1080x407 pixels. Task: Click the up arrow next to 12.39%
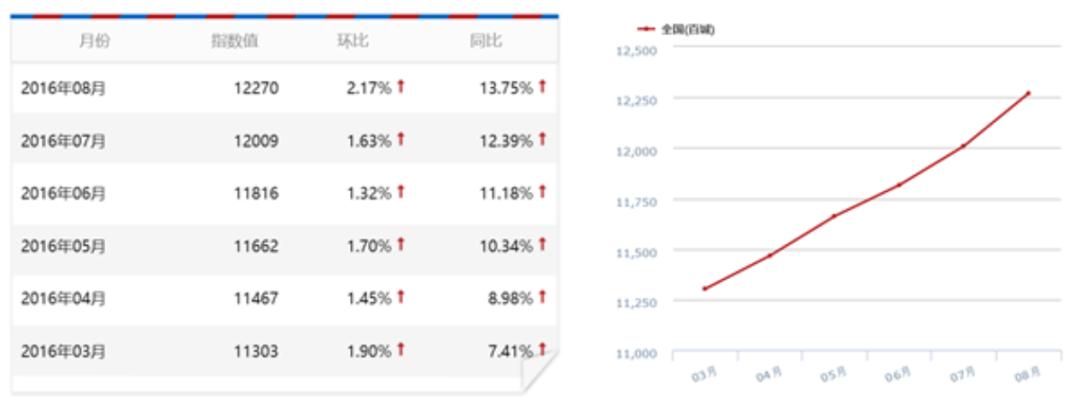542,140
